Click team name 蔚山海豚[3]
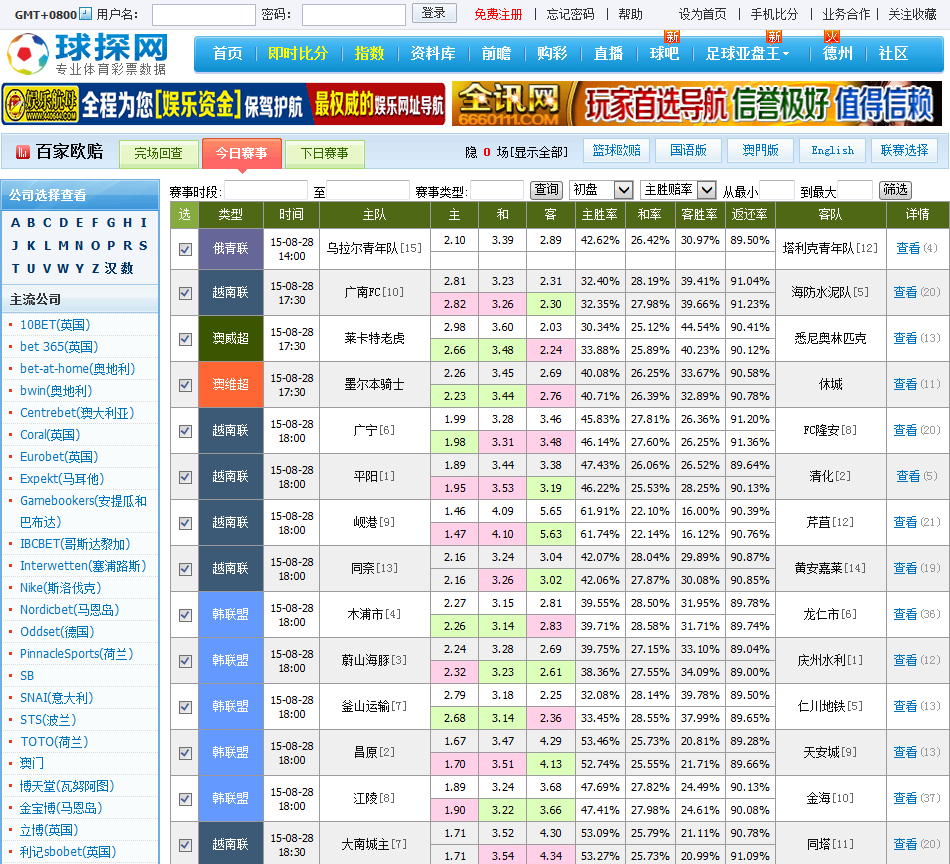 coord(374,660)
